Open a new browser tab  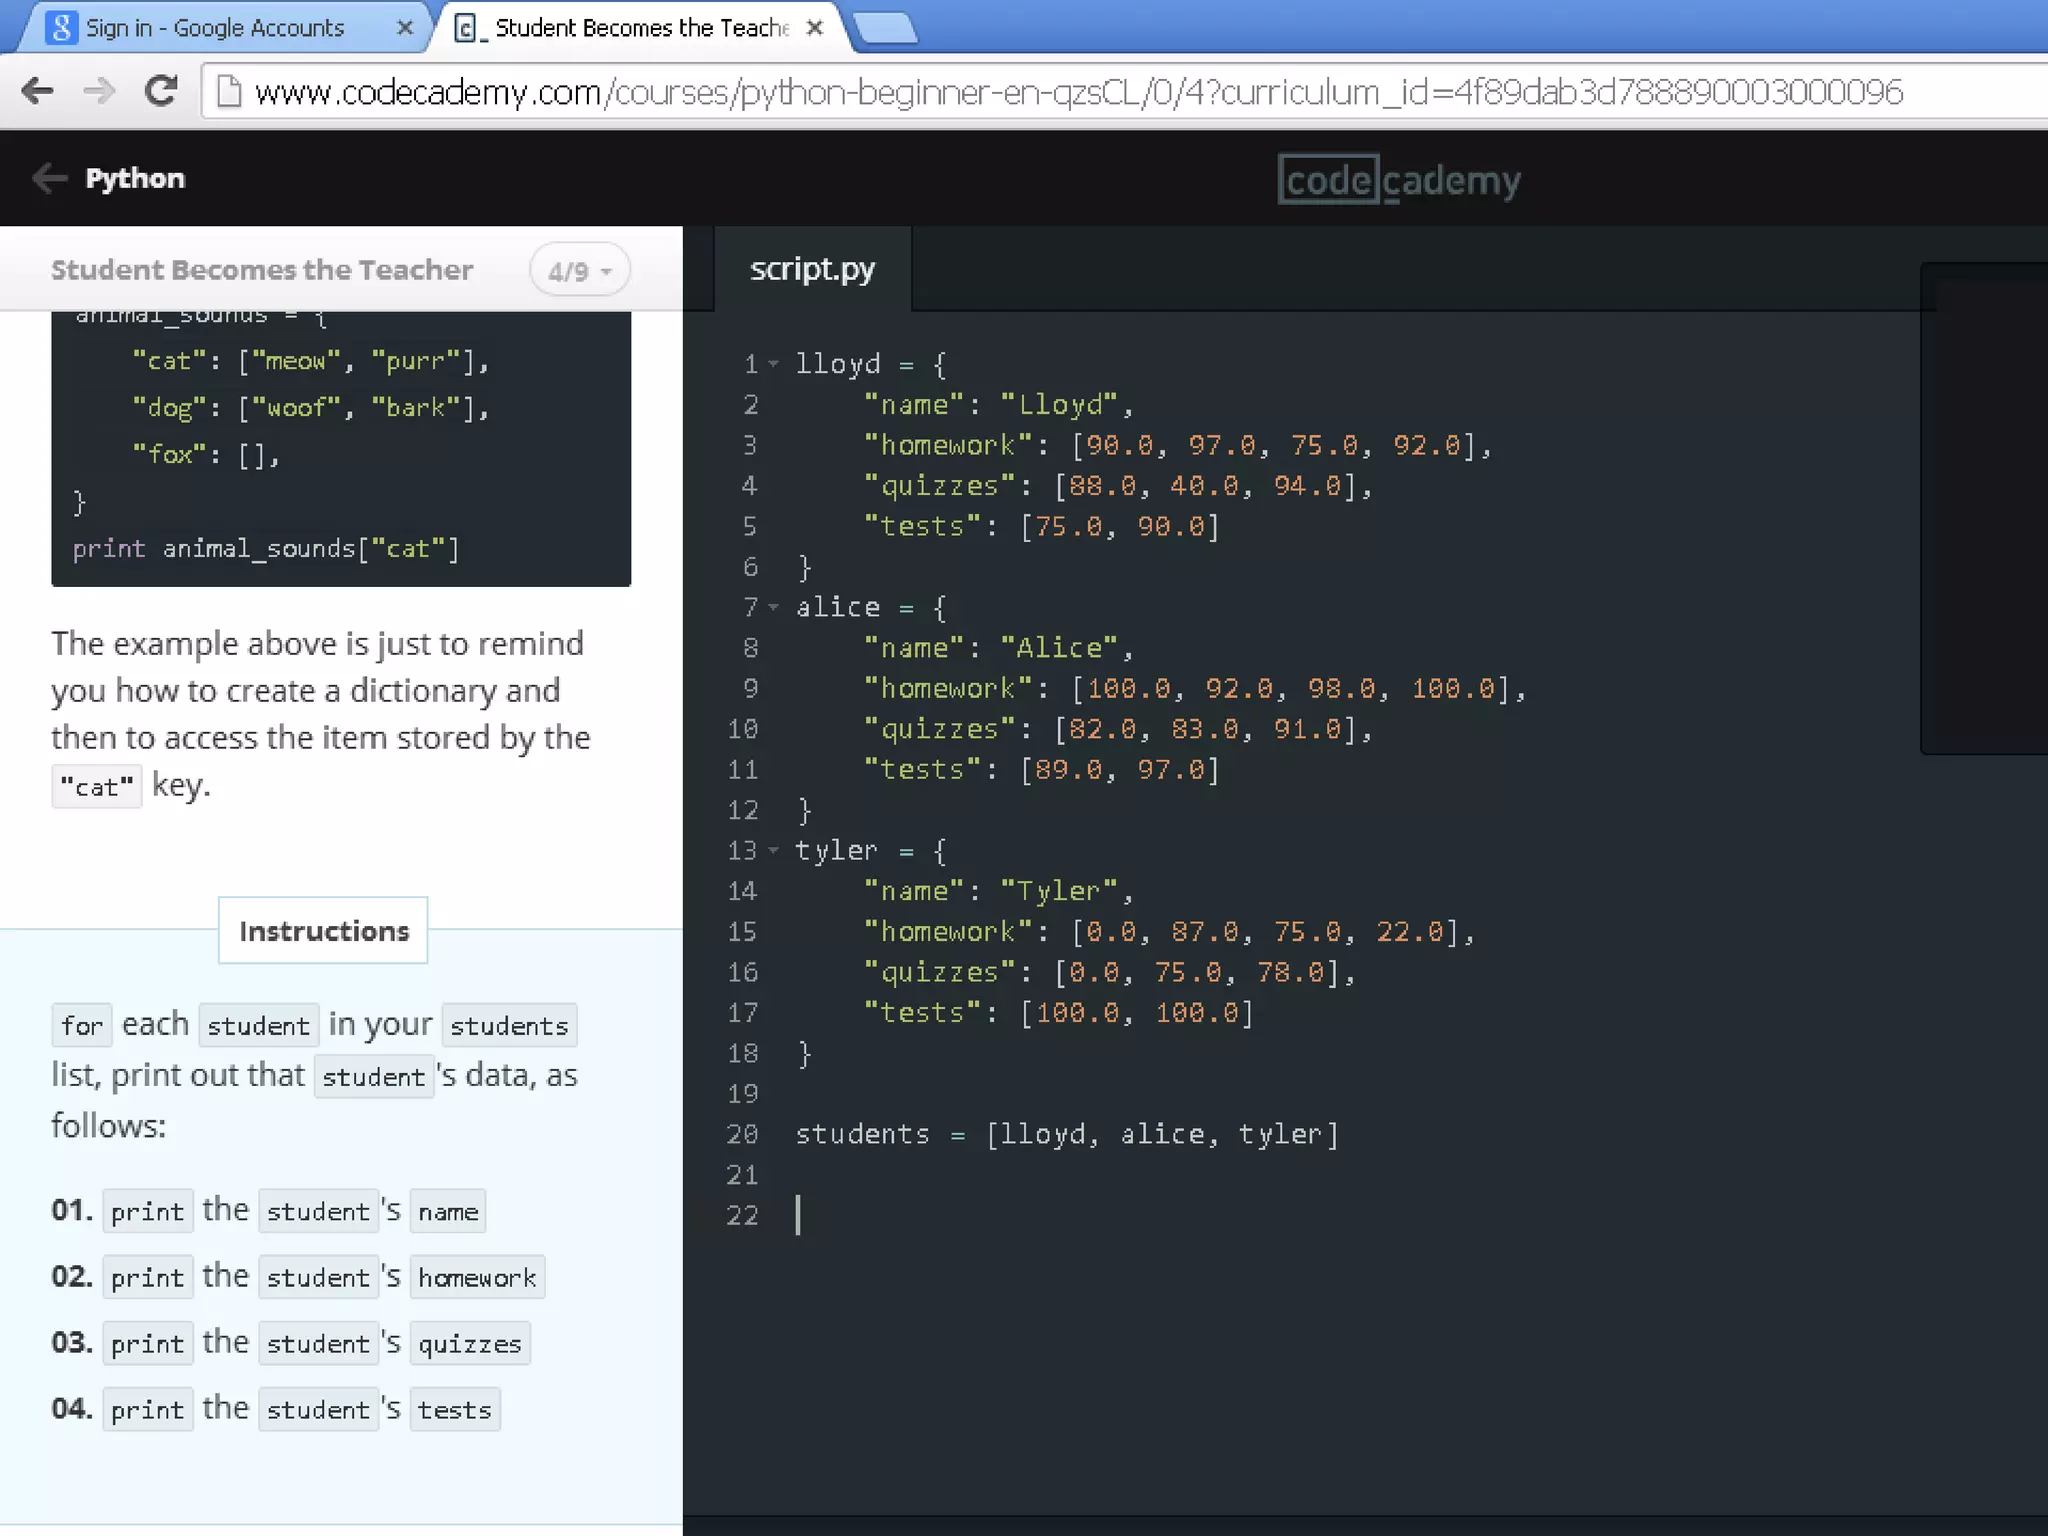[886, 28]
